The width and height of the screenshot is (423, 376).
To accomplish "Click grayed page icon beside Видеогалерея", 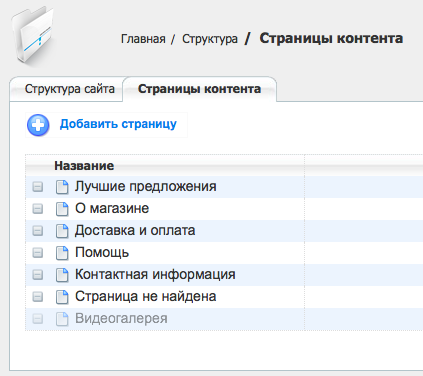I will 62,319.
